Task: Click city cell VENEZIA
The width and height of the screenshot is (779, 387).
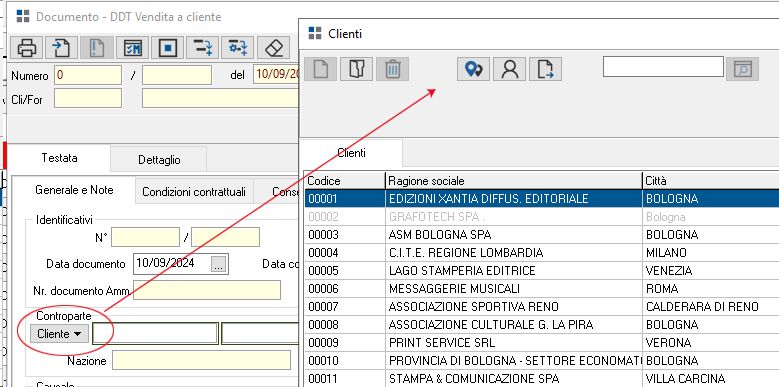Action: click(711, 271)
